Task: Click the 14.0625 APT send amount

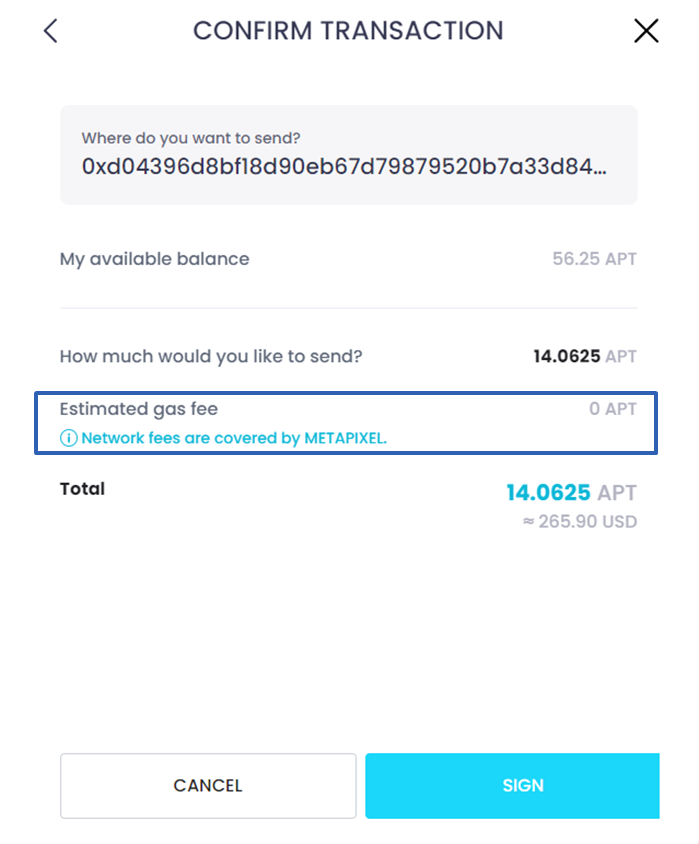Action: coord(585,356)
